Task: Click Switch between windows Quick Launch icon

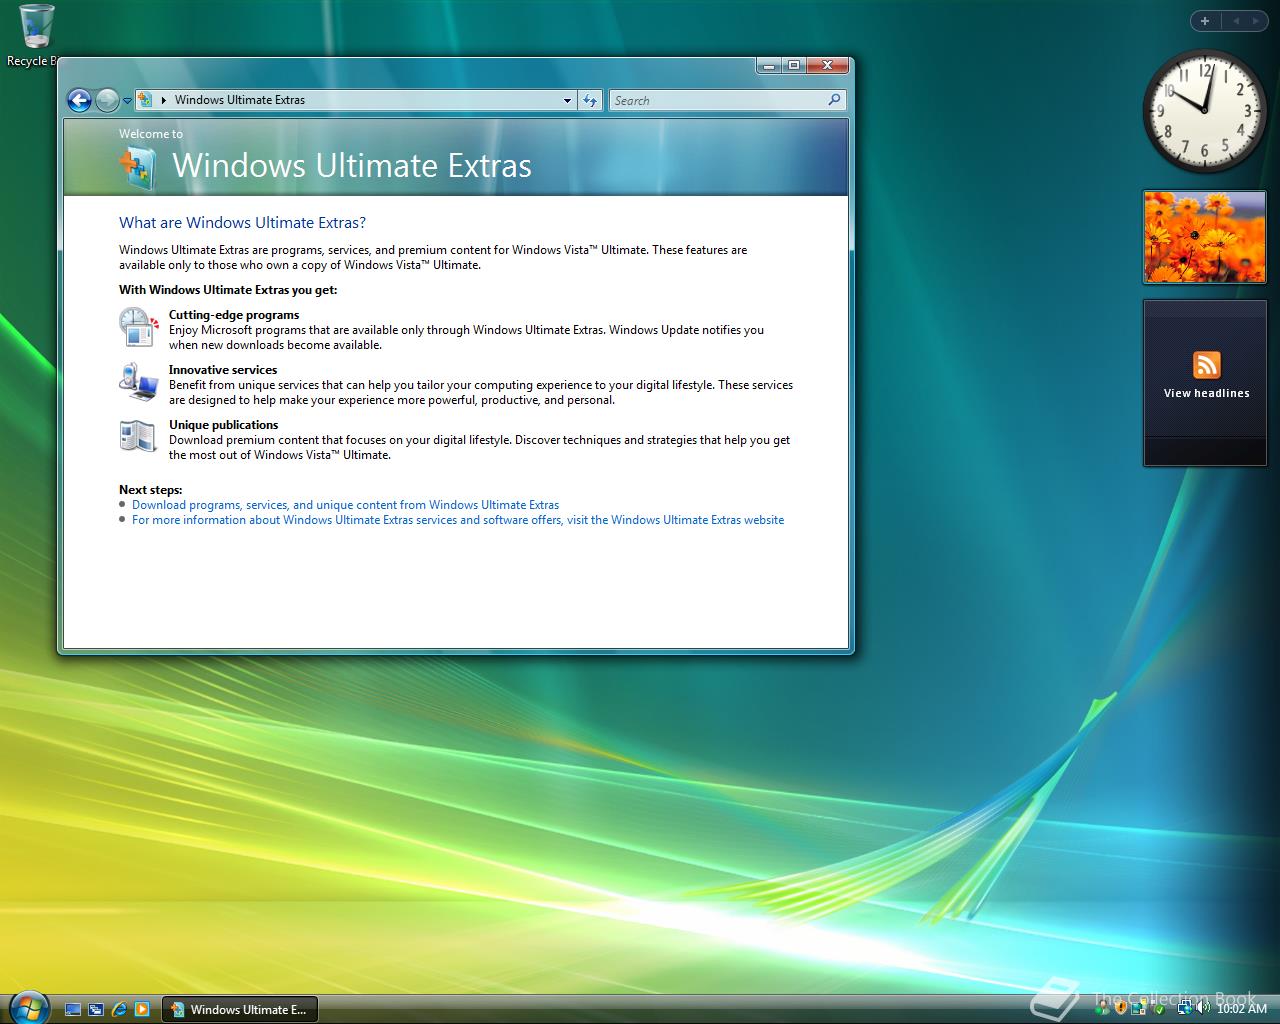Action: (96, 1010)
